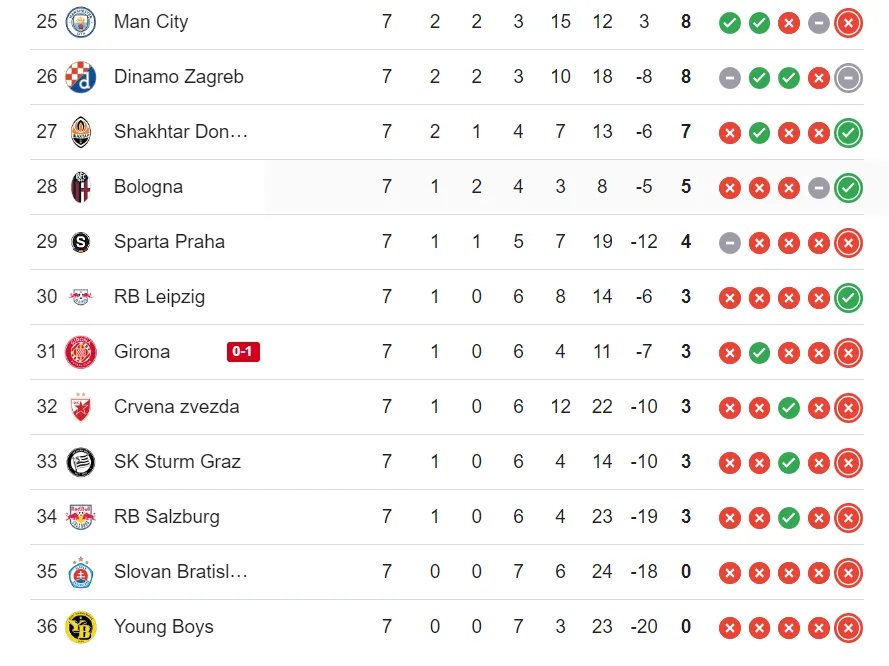The height and width of the screenshot is (666, 889).
Task: Open the Slovan Bratislava team link
Action: [x=180, y=572]
